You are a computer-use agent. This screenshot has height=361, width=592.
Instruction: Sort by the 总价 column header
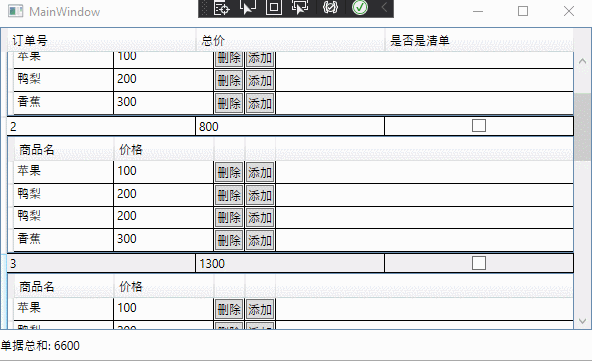coord(290,40)
